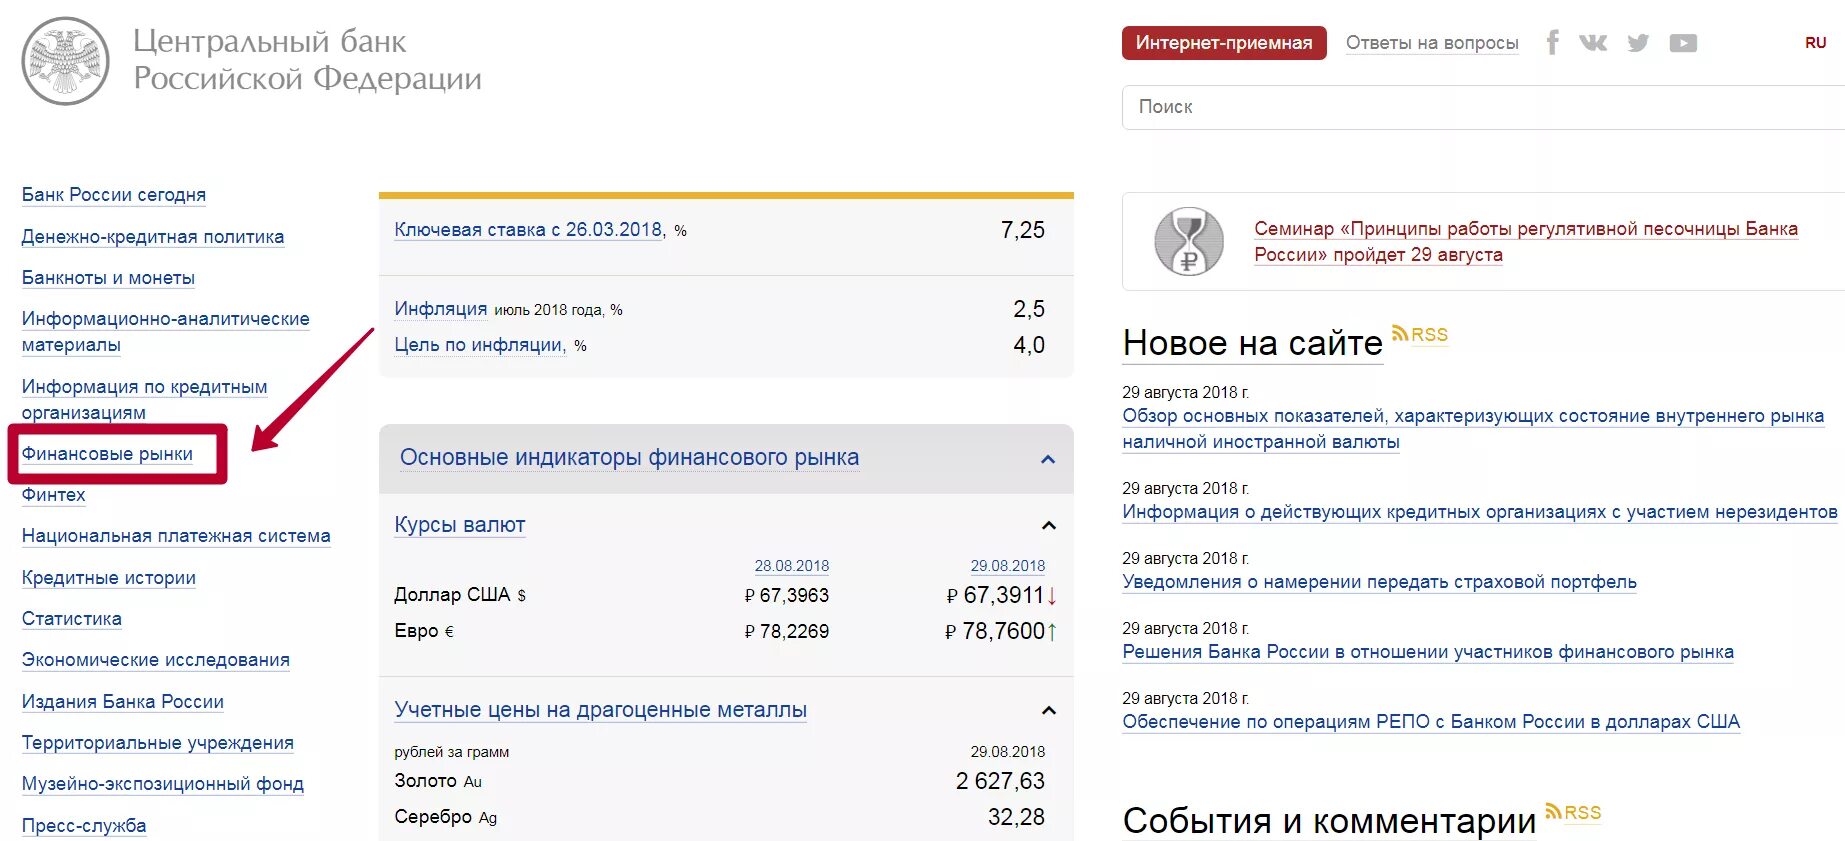Open Национальная платежная система link

pos(176,536)
